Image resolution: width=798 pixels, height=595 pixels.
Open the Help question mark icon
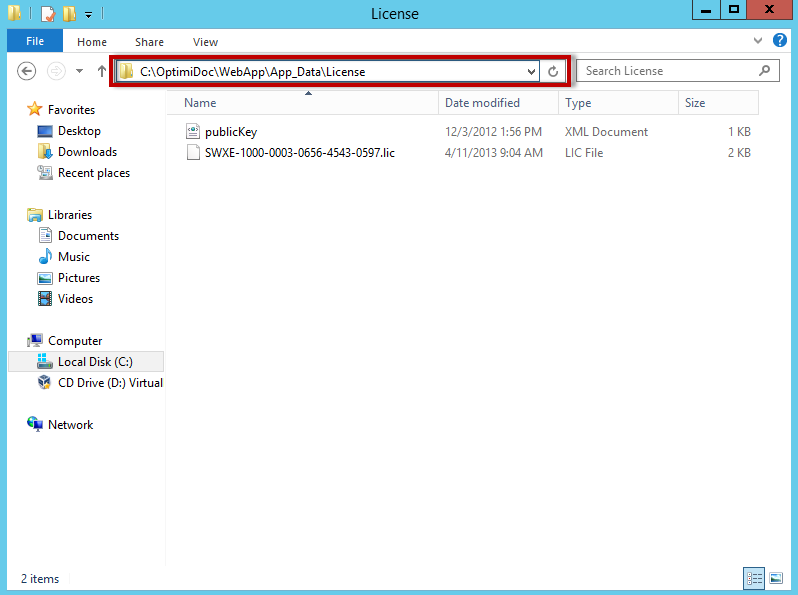pyautogui.click(x=780, y=41)
